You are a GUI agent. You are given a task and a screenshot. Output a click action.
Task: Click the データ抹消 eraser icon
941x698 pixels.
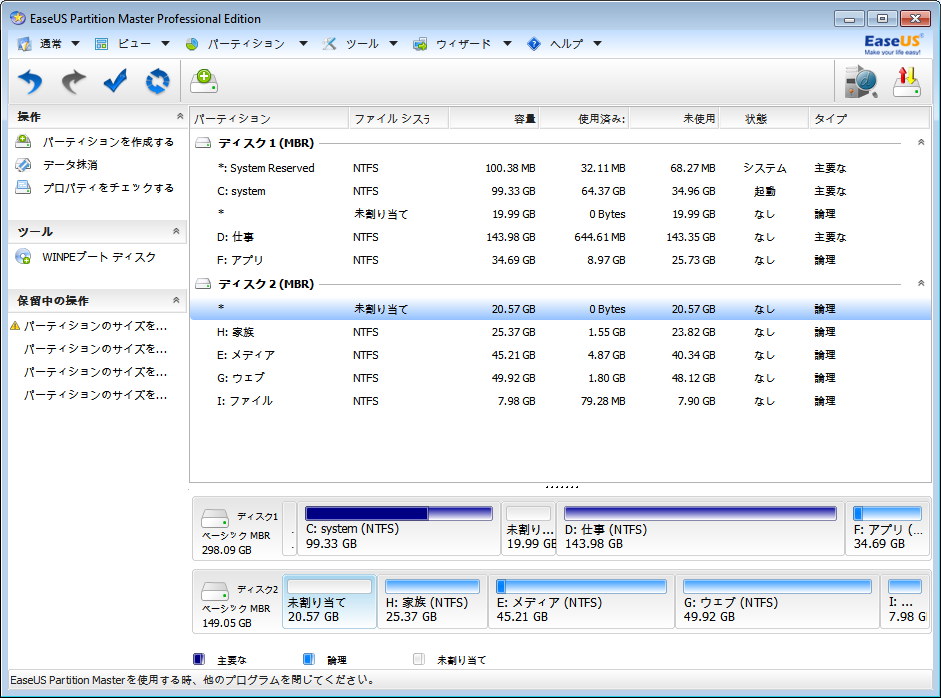tap(23, 164)
